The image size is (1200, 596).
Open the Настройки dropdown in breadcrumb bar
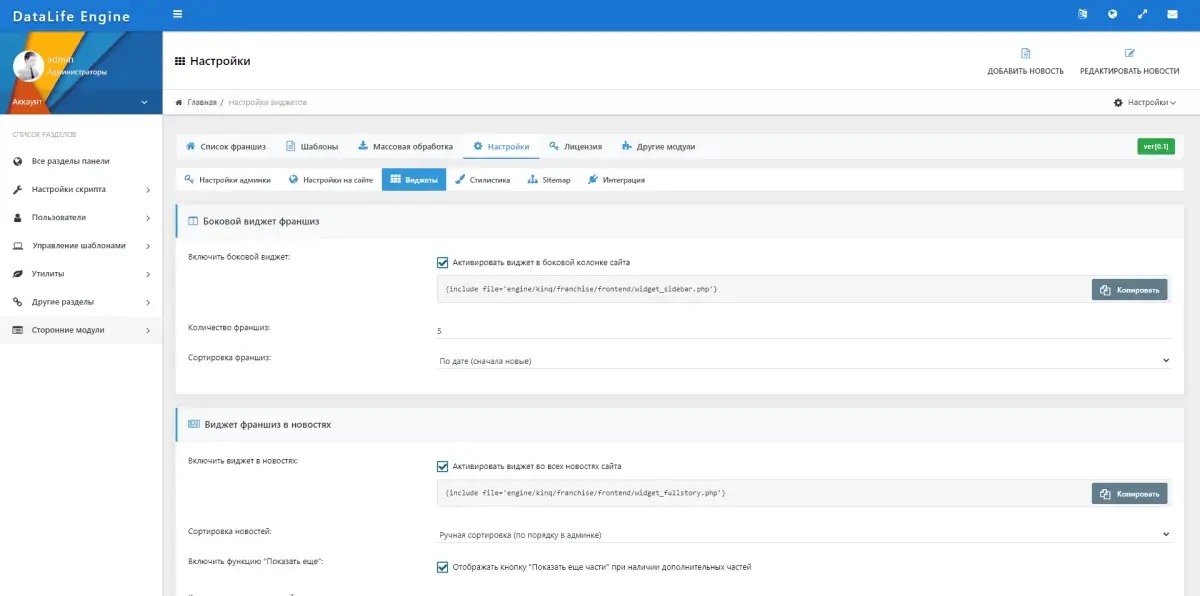click(1145, 102)
